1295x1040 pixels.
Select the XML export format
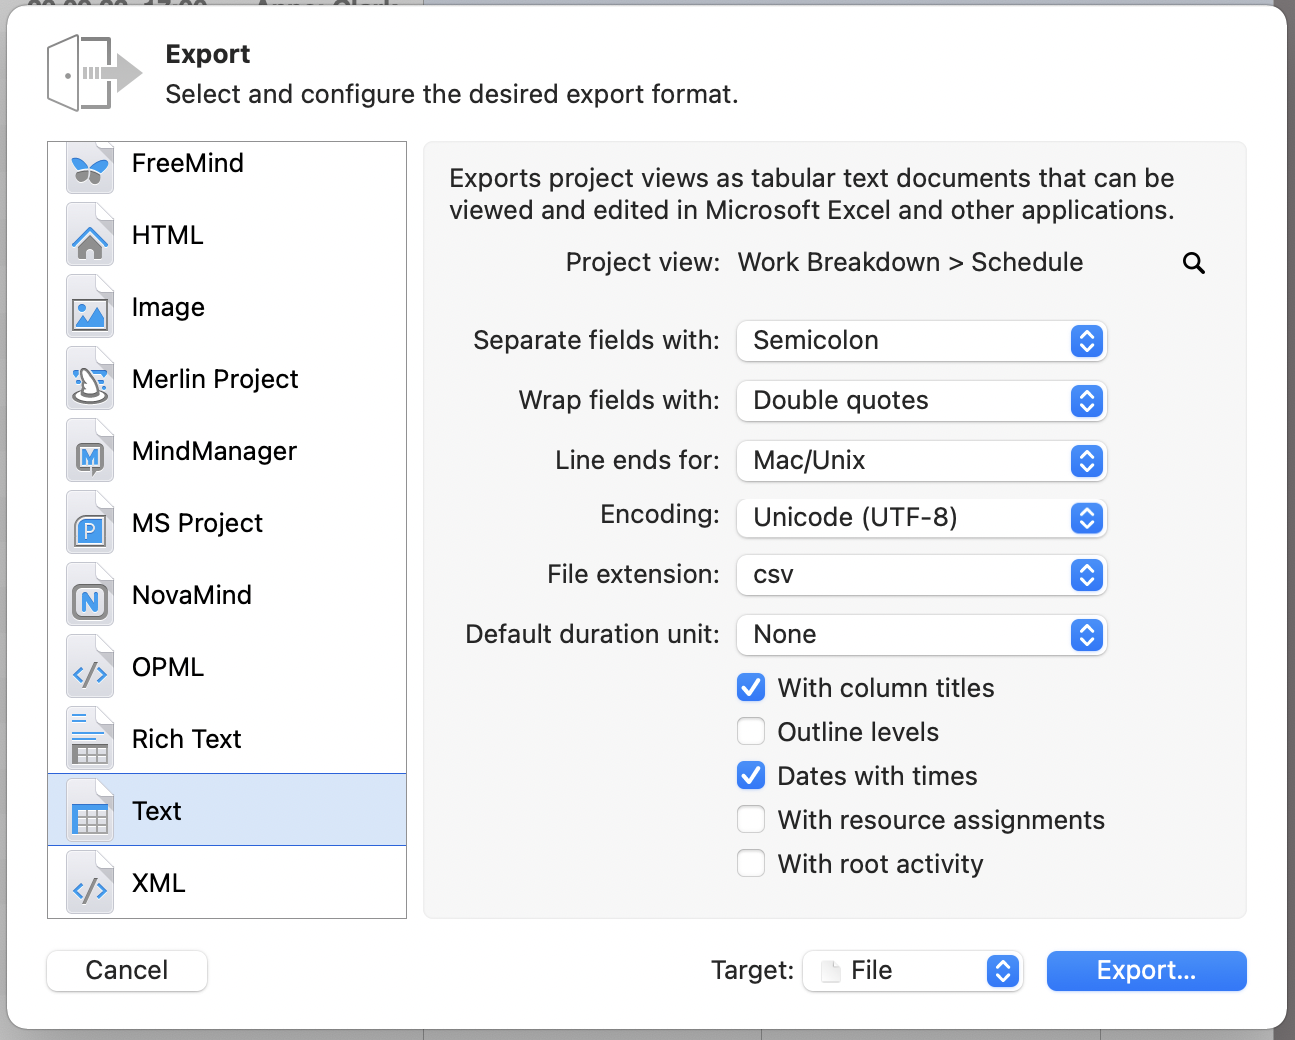(x=157, y=882)
